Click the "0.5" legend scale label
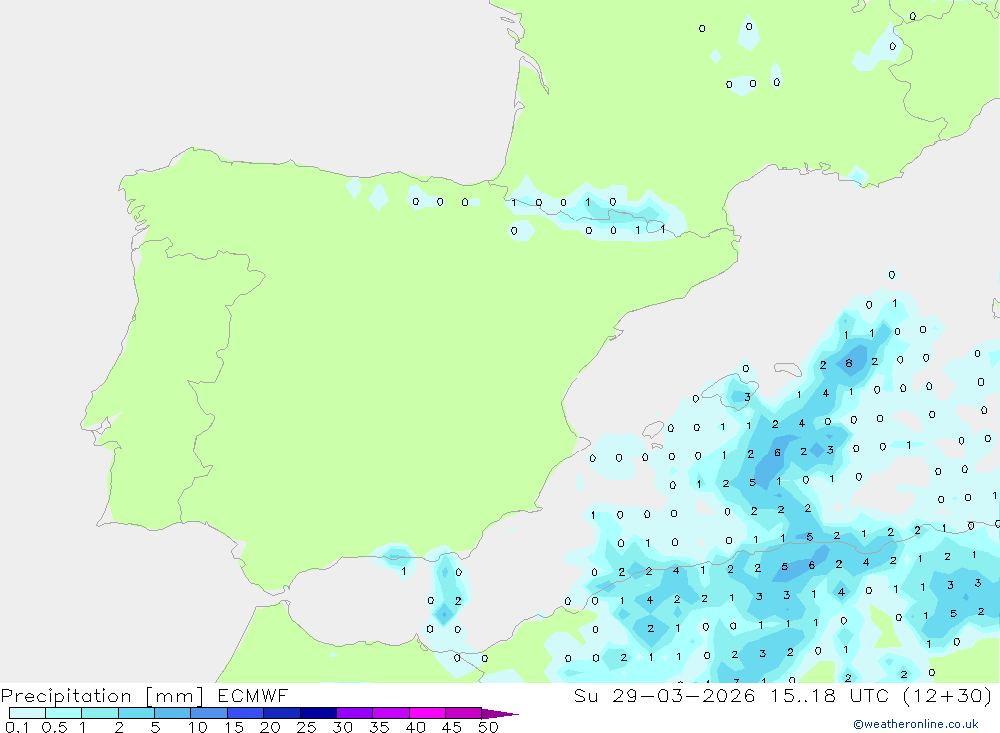1000x733 pixels. 54,727
